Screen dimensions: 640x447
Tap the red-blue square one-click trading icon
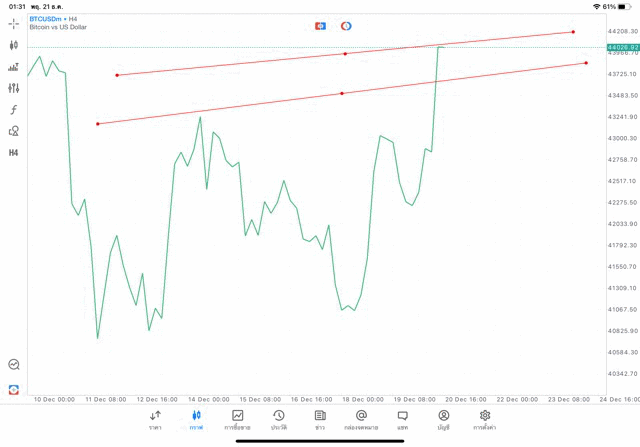click(319, 25)
